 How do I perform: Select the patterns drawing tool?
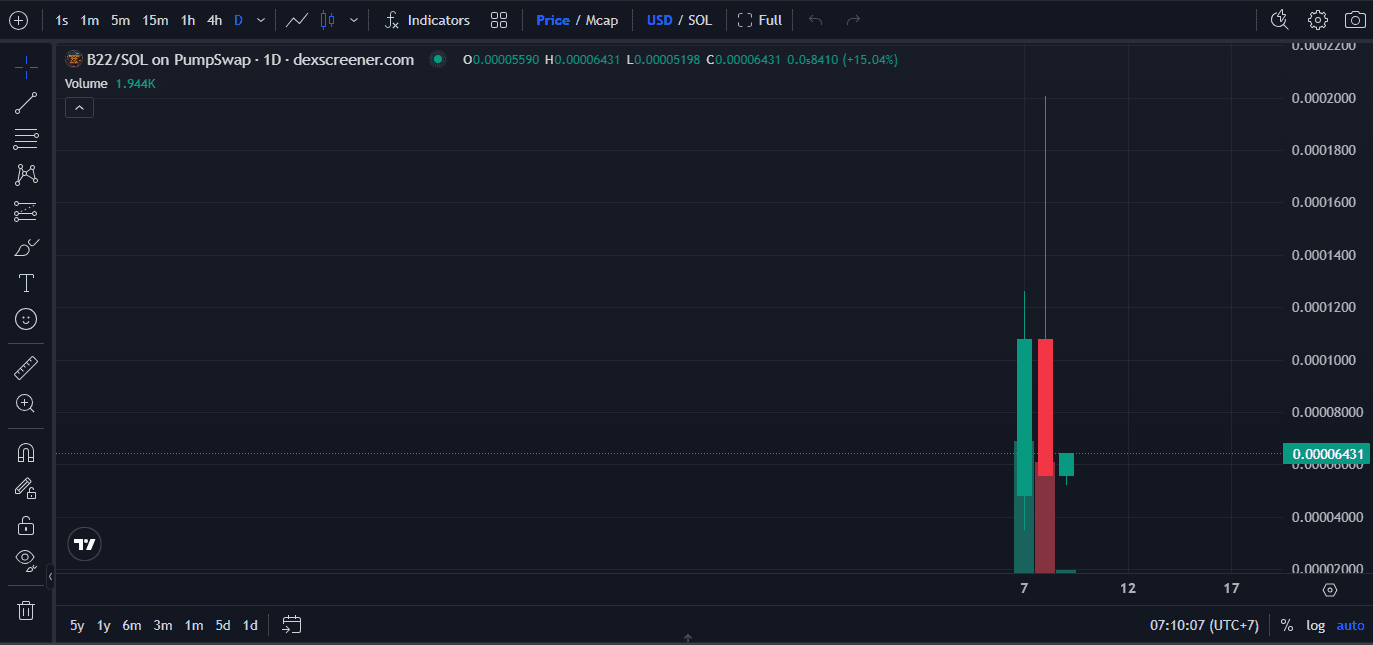pos(26,175)
